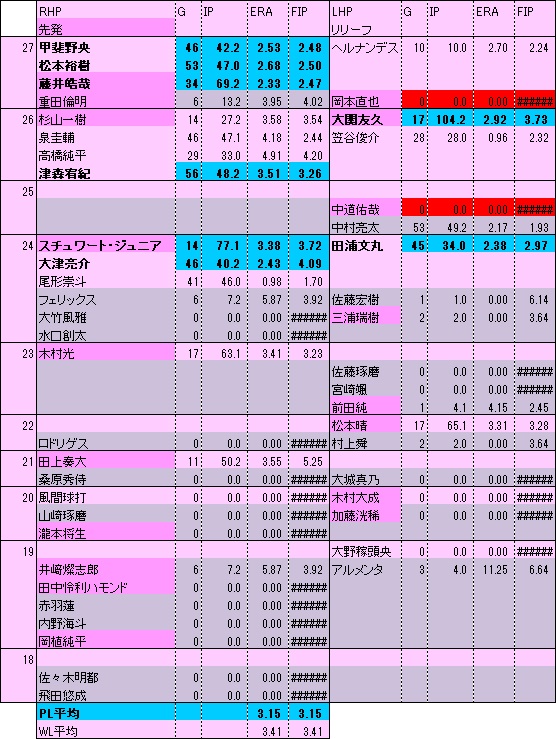Select player name 津森宥紀
This screenshot has width=556, height=739.
106,173
